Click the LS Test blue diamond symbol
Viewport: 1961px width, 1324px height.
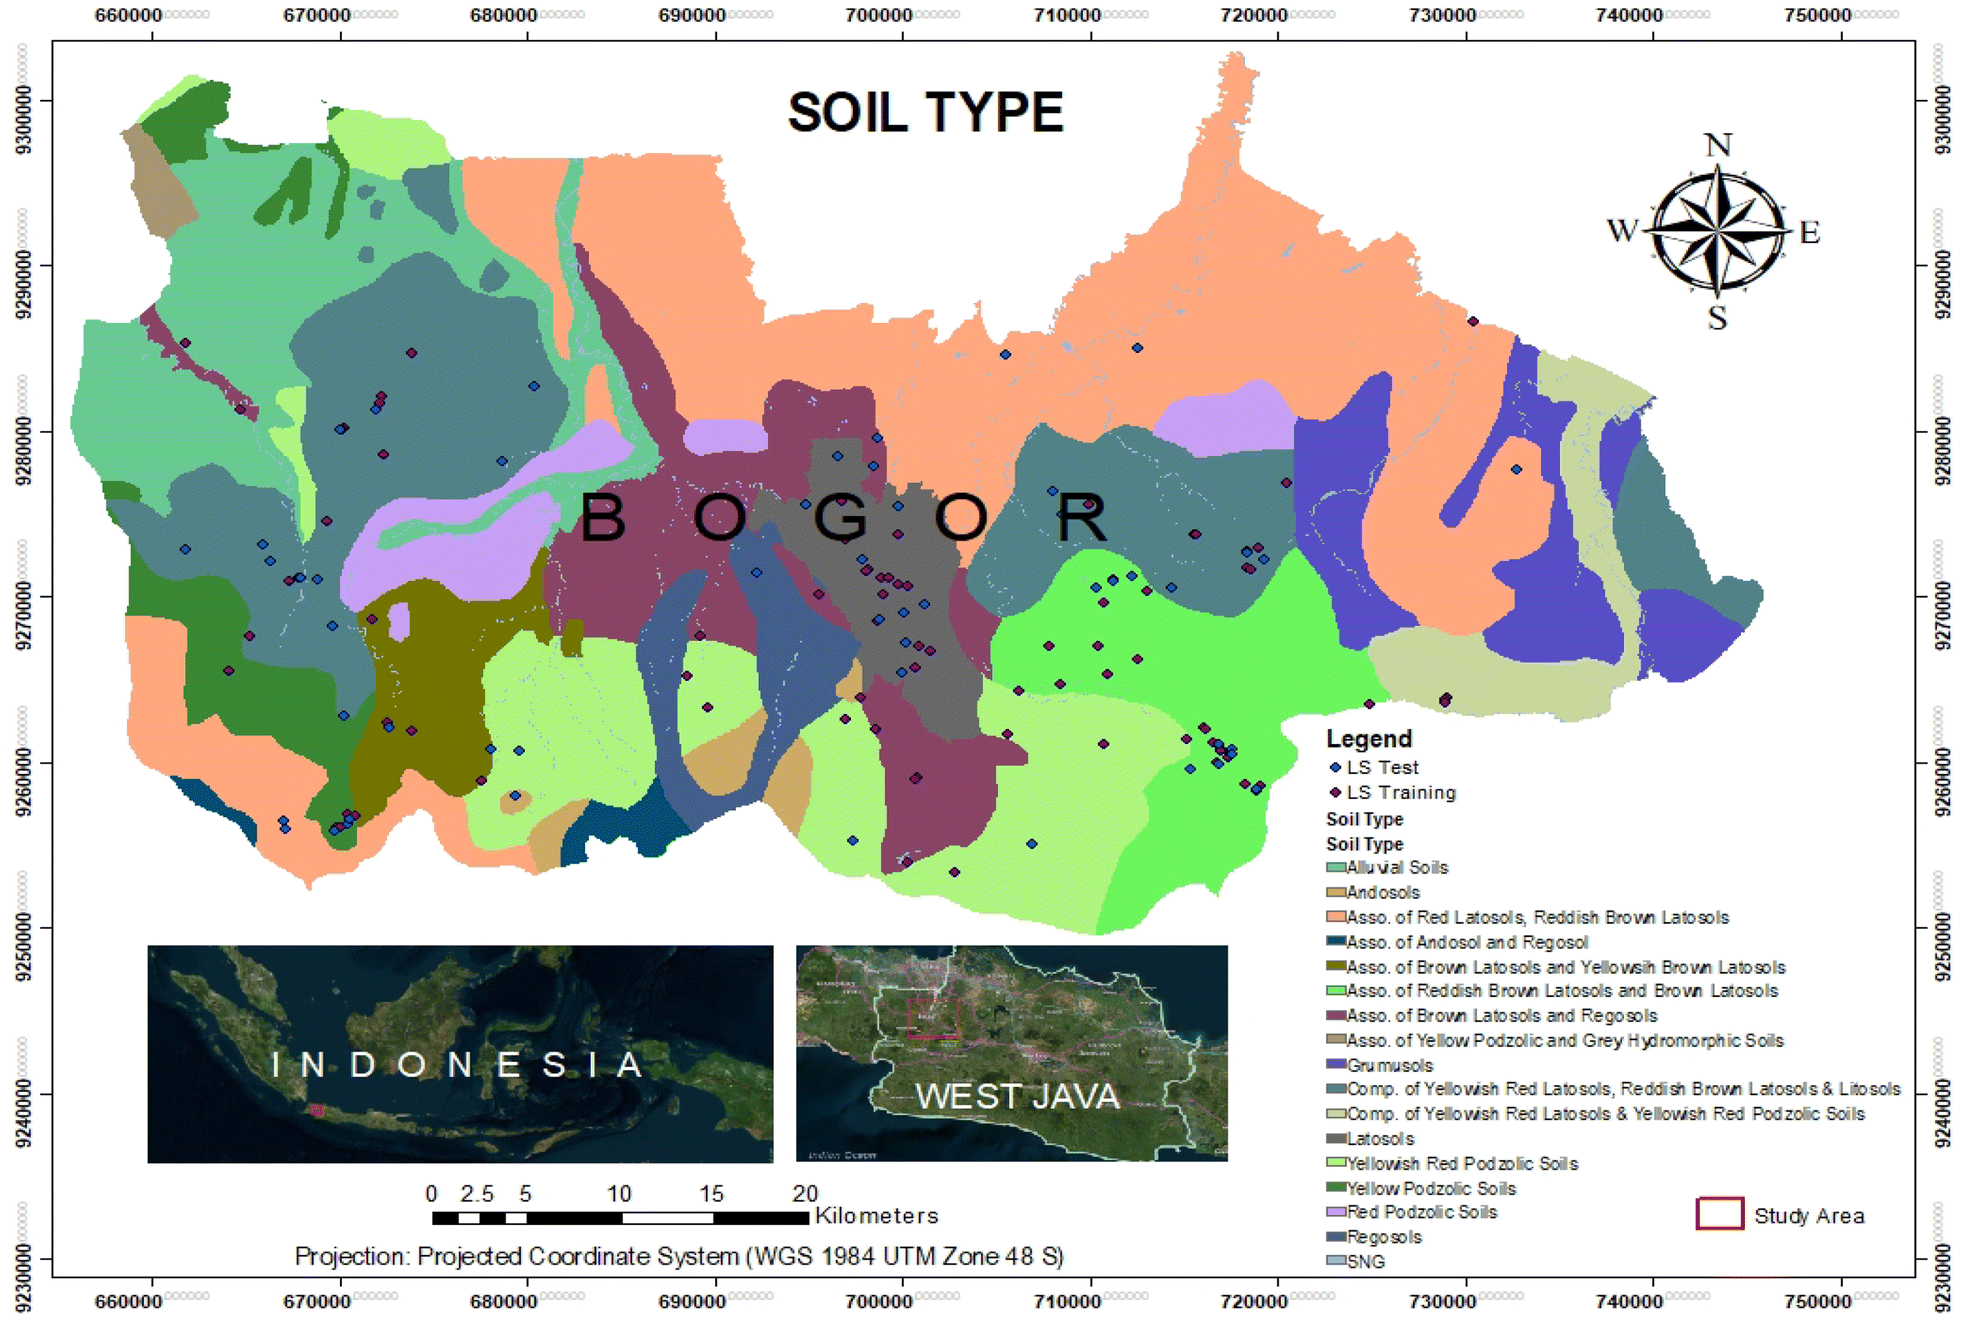(1335, 767)
